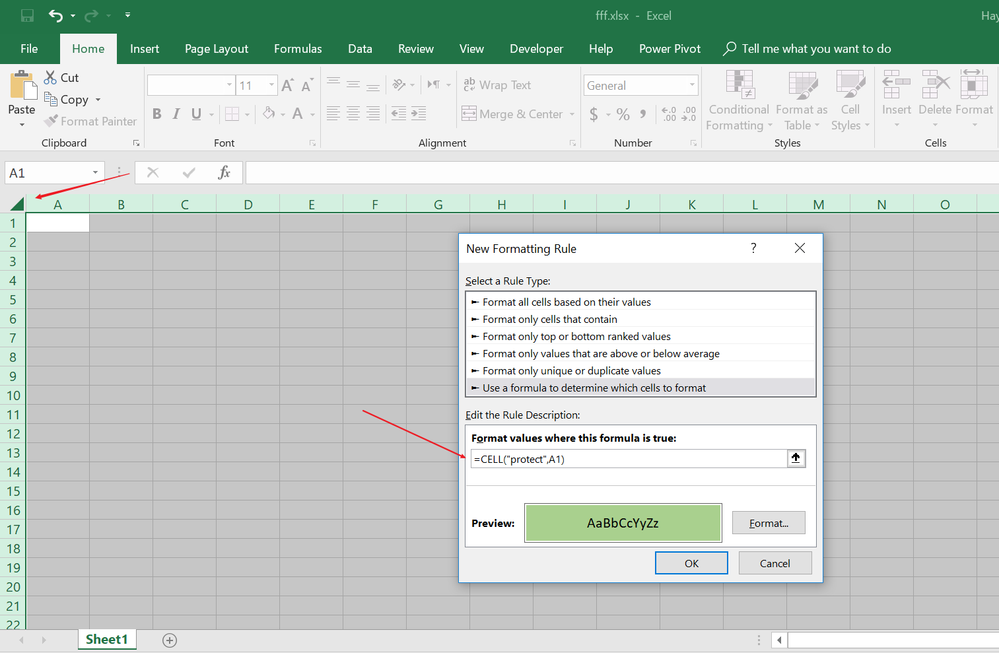The width and height of the screenshot is (999, 653).
Task: Open Format as Table gallery
Action: [x=801, y=101]
